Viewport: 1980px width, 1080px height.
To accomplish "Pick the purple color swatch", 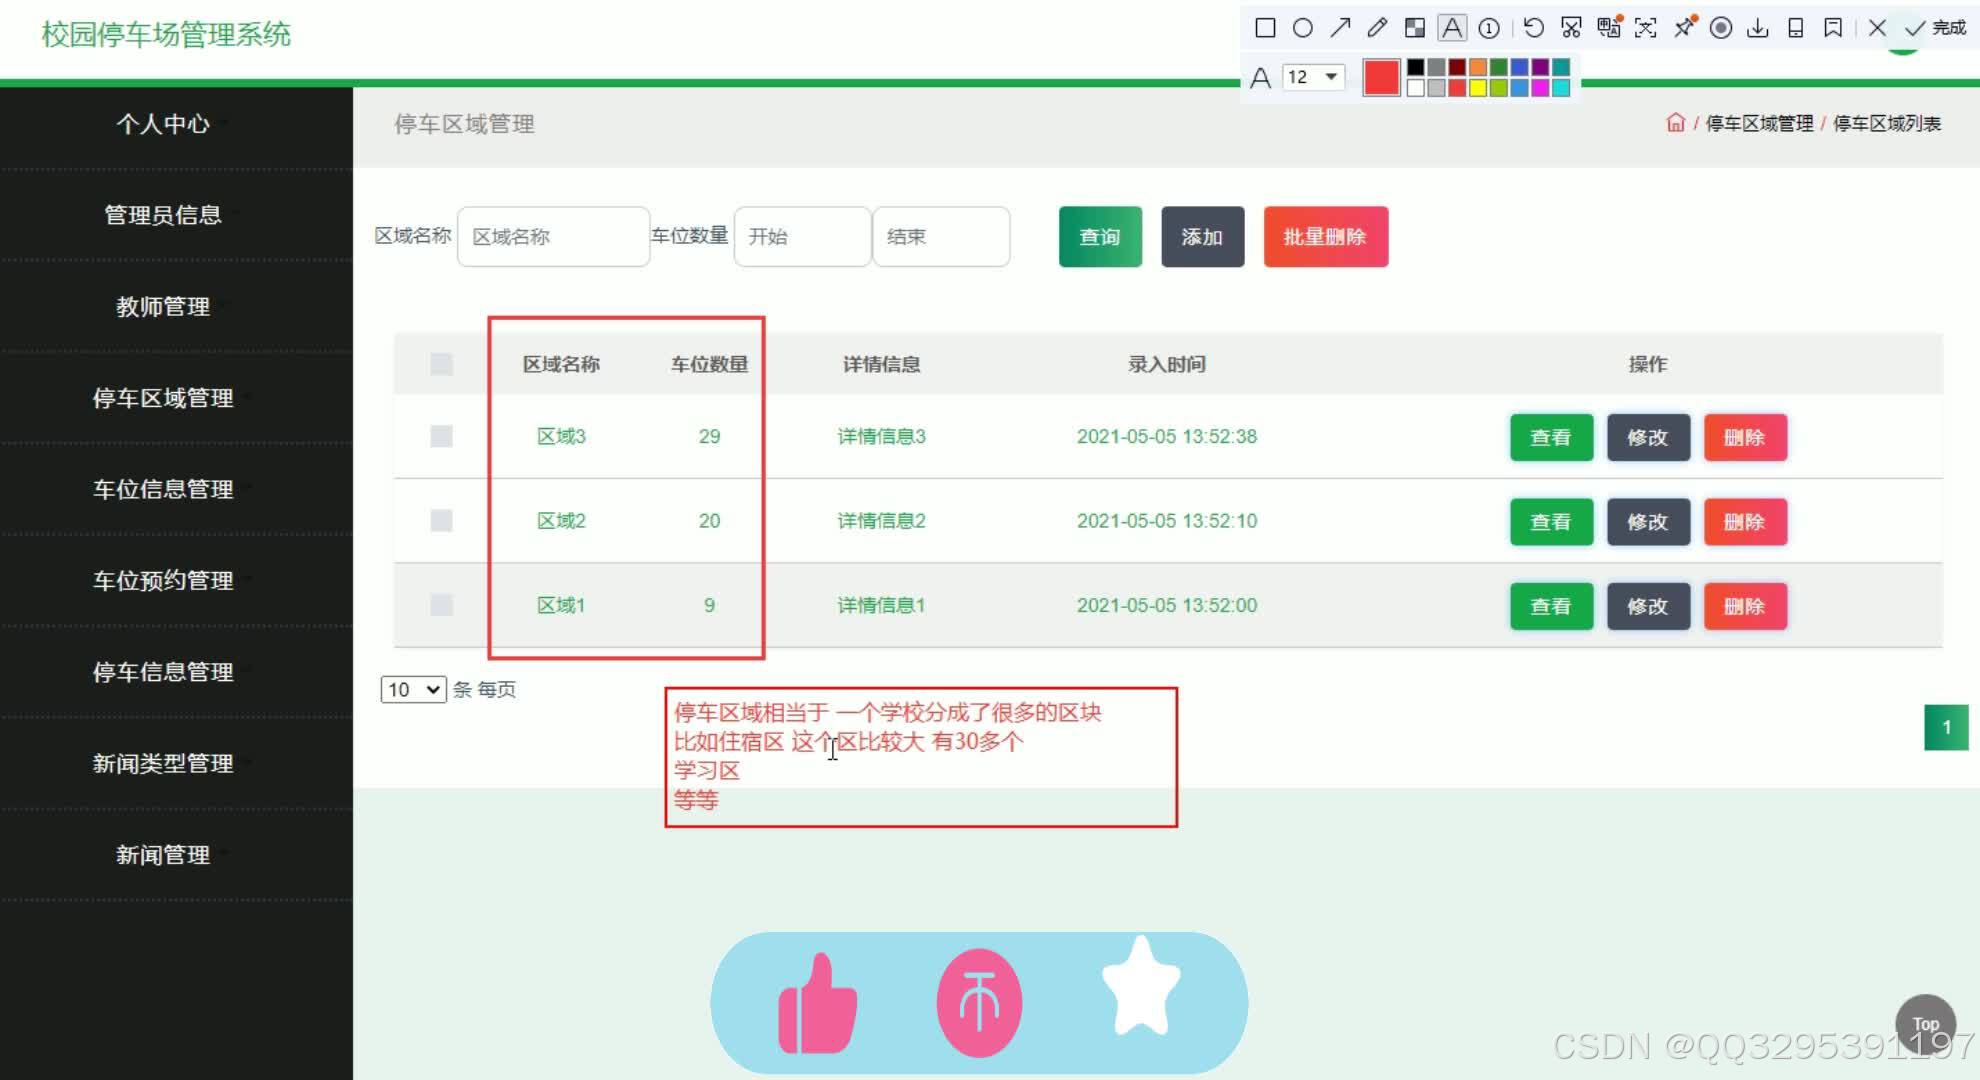I will [1540, 68].
